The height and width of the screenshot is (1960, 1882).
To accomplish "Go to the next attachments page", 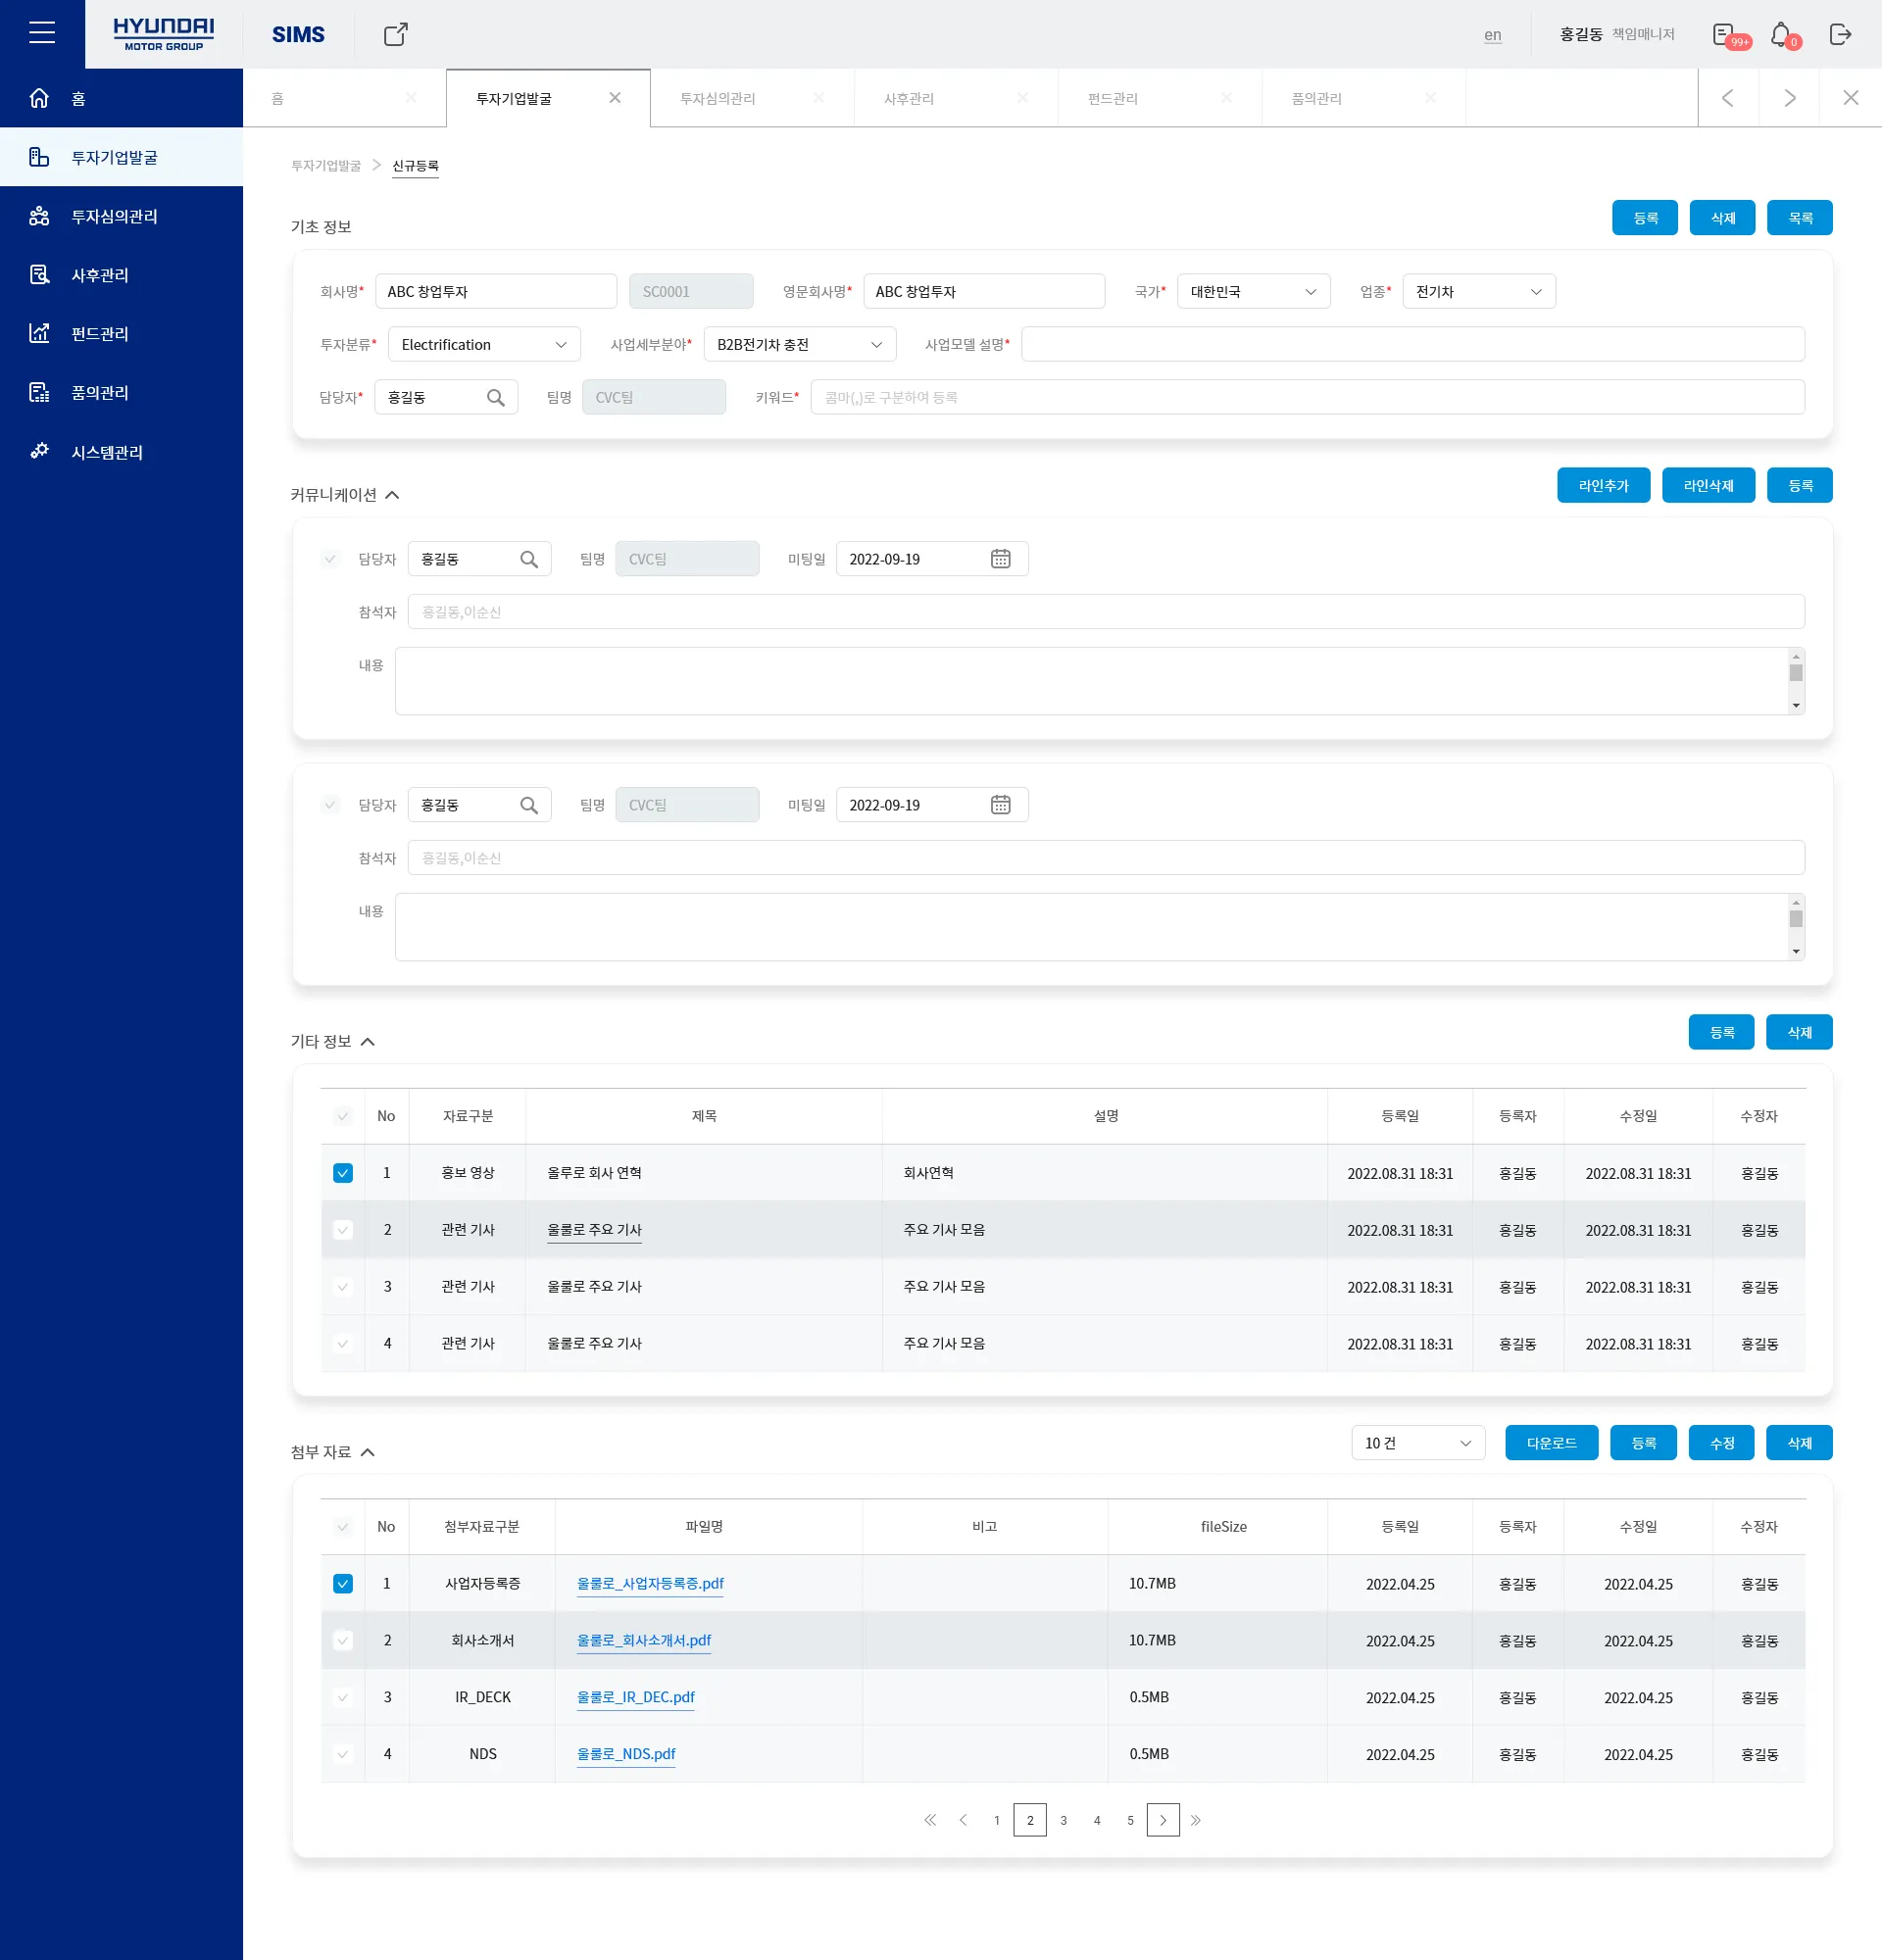I will pos(1163,1820).
